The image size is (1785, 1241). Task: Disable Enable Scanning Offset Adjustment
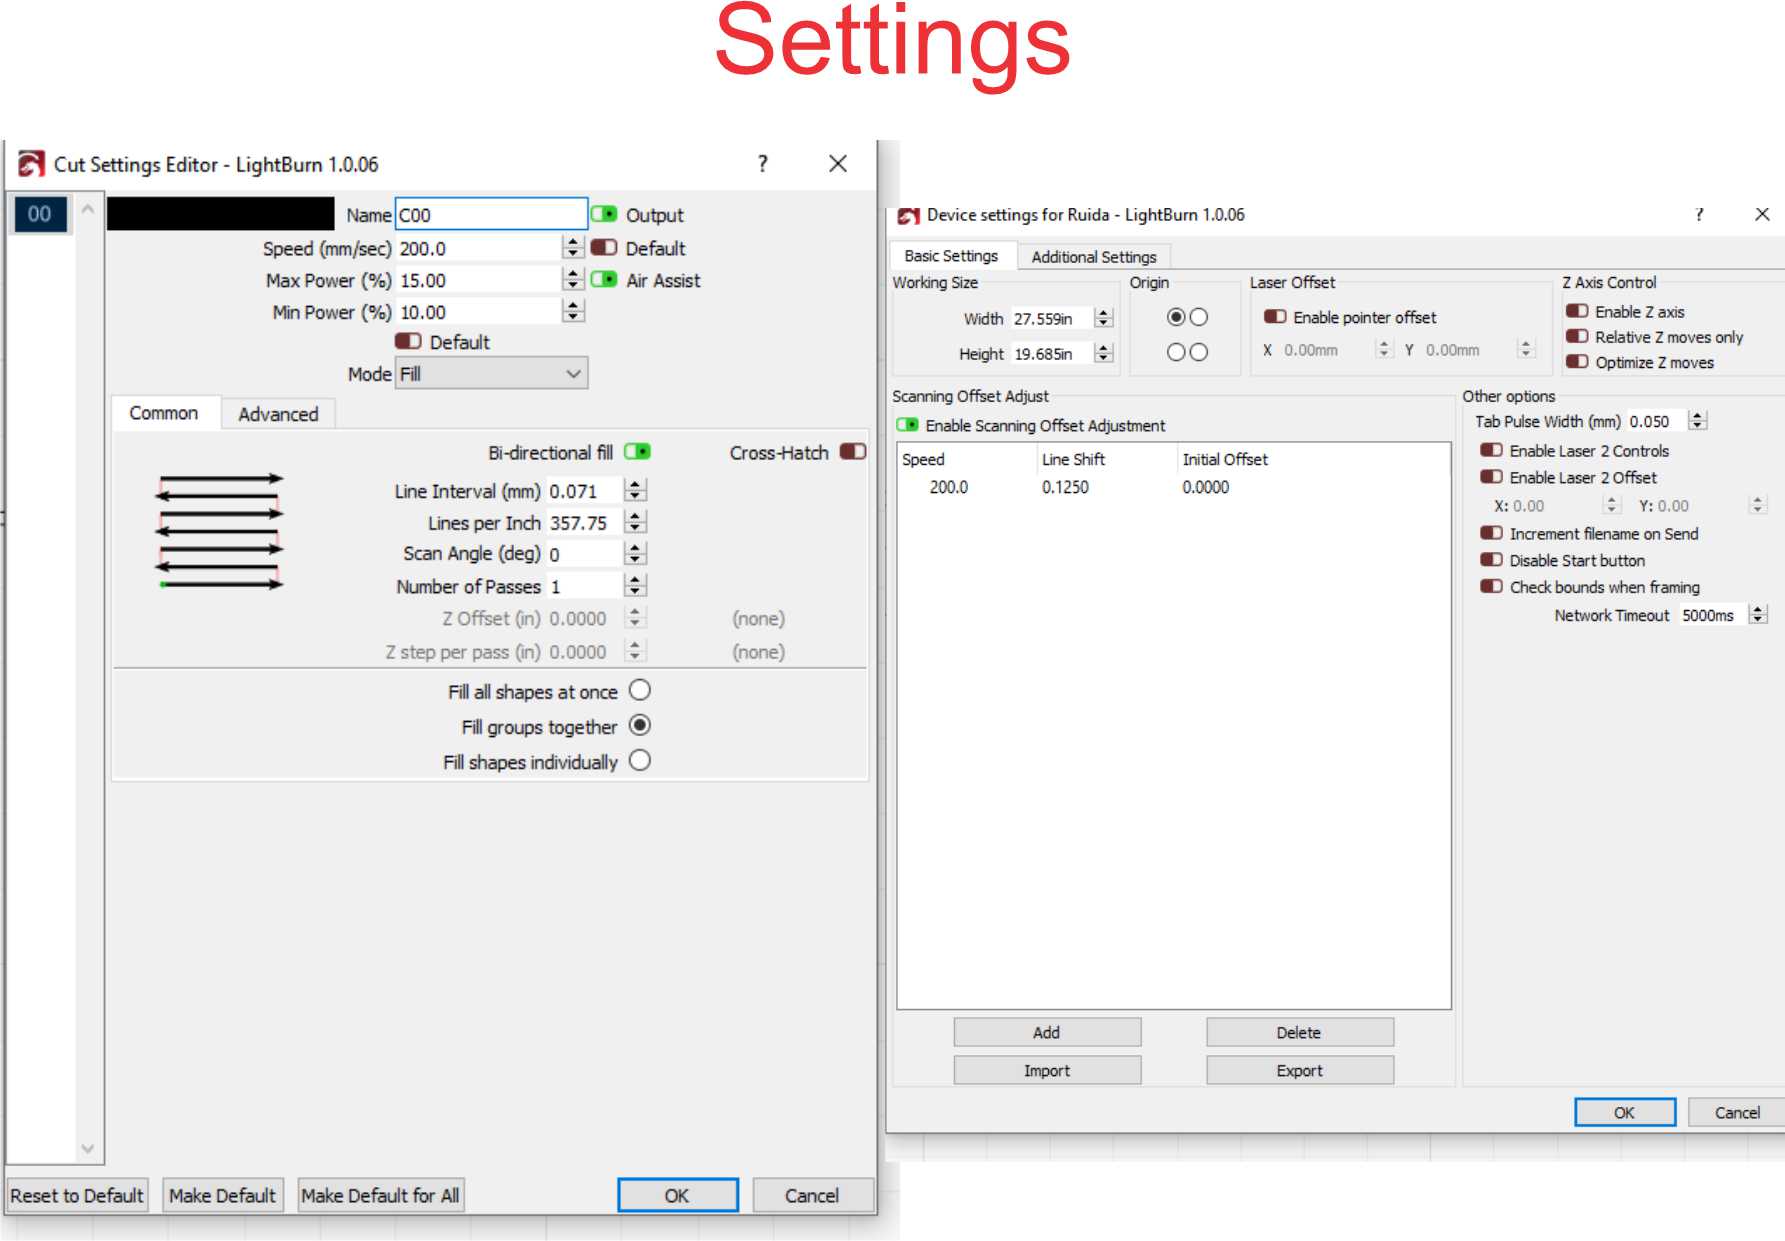tap(910, 424)
